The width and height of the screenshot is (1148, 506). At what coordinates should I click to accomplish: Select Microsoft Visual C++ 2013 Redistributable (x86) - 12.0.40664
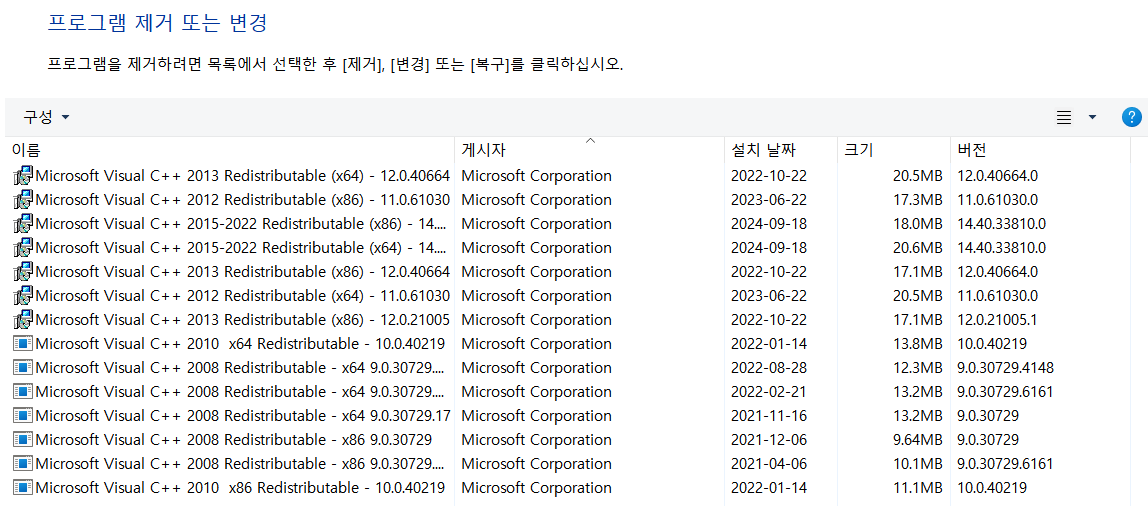pos(242,272)
